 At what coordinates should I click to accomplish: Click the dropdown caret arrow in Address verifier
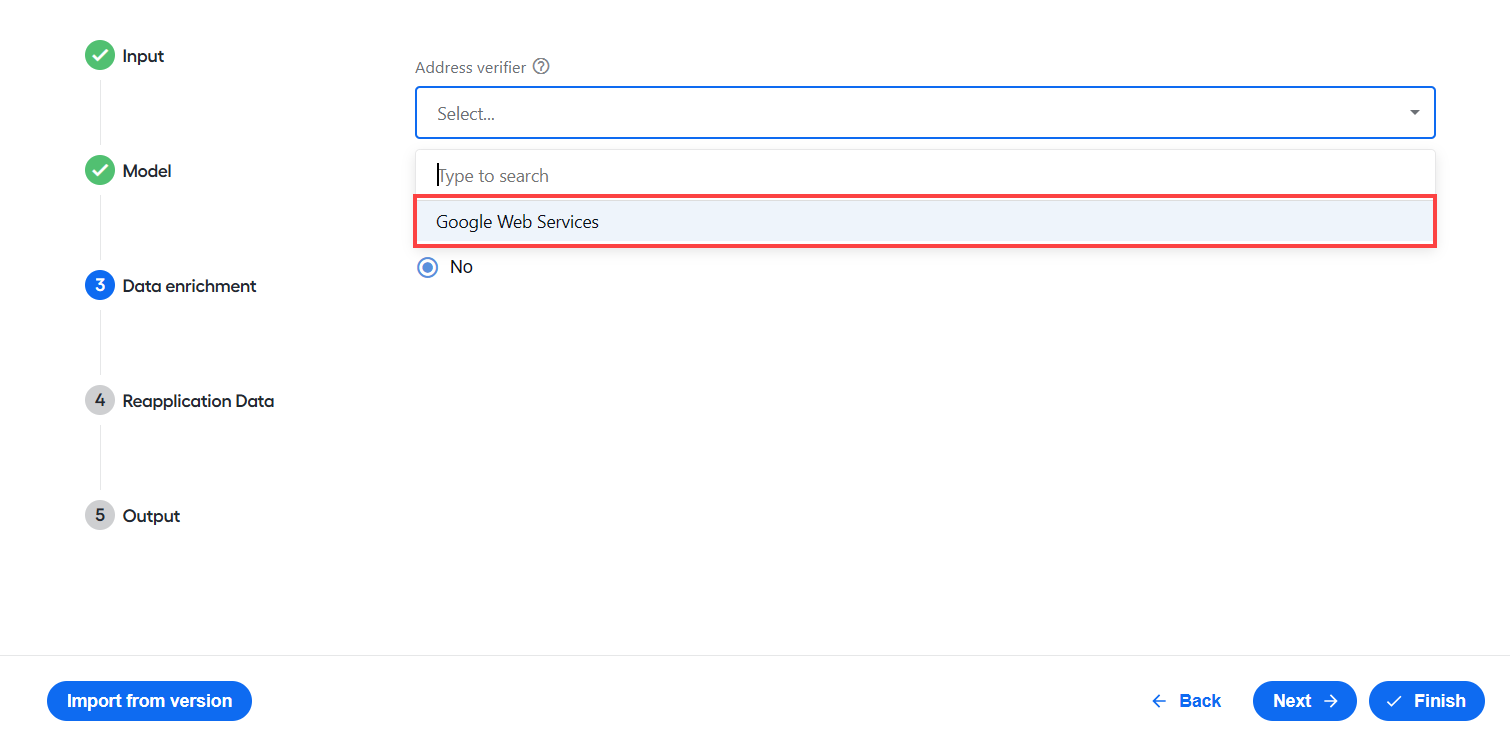[1414, 113]
